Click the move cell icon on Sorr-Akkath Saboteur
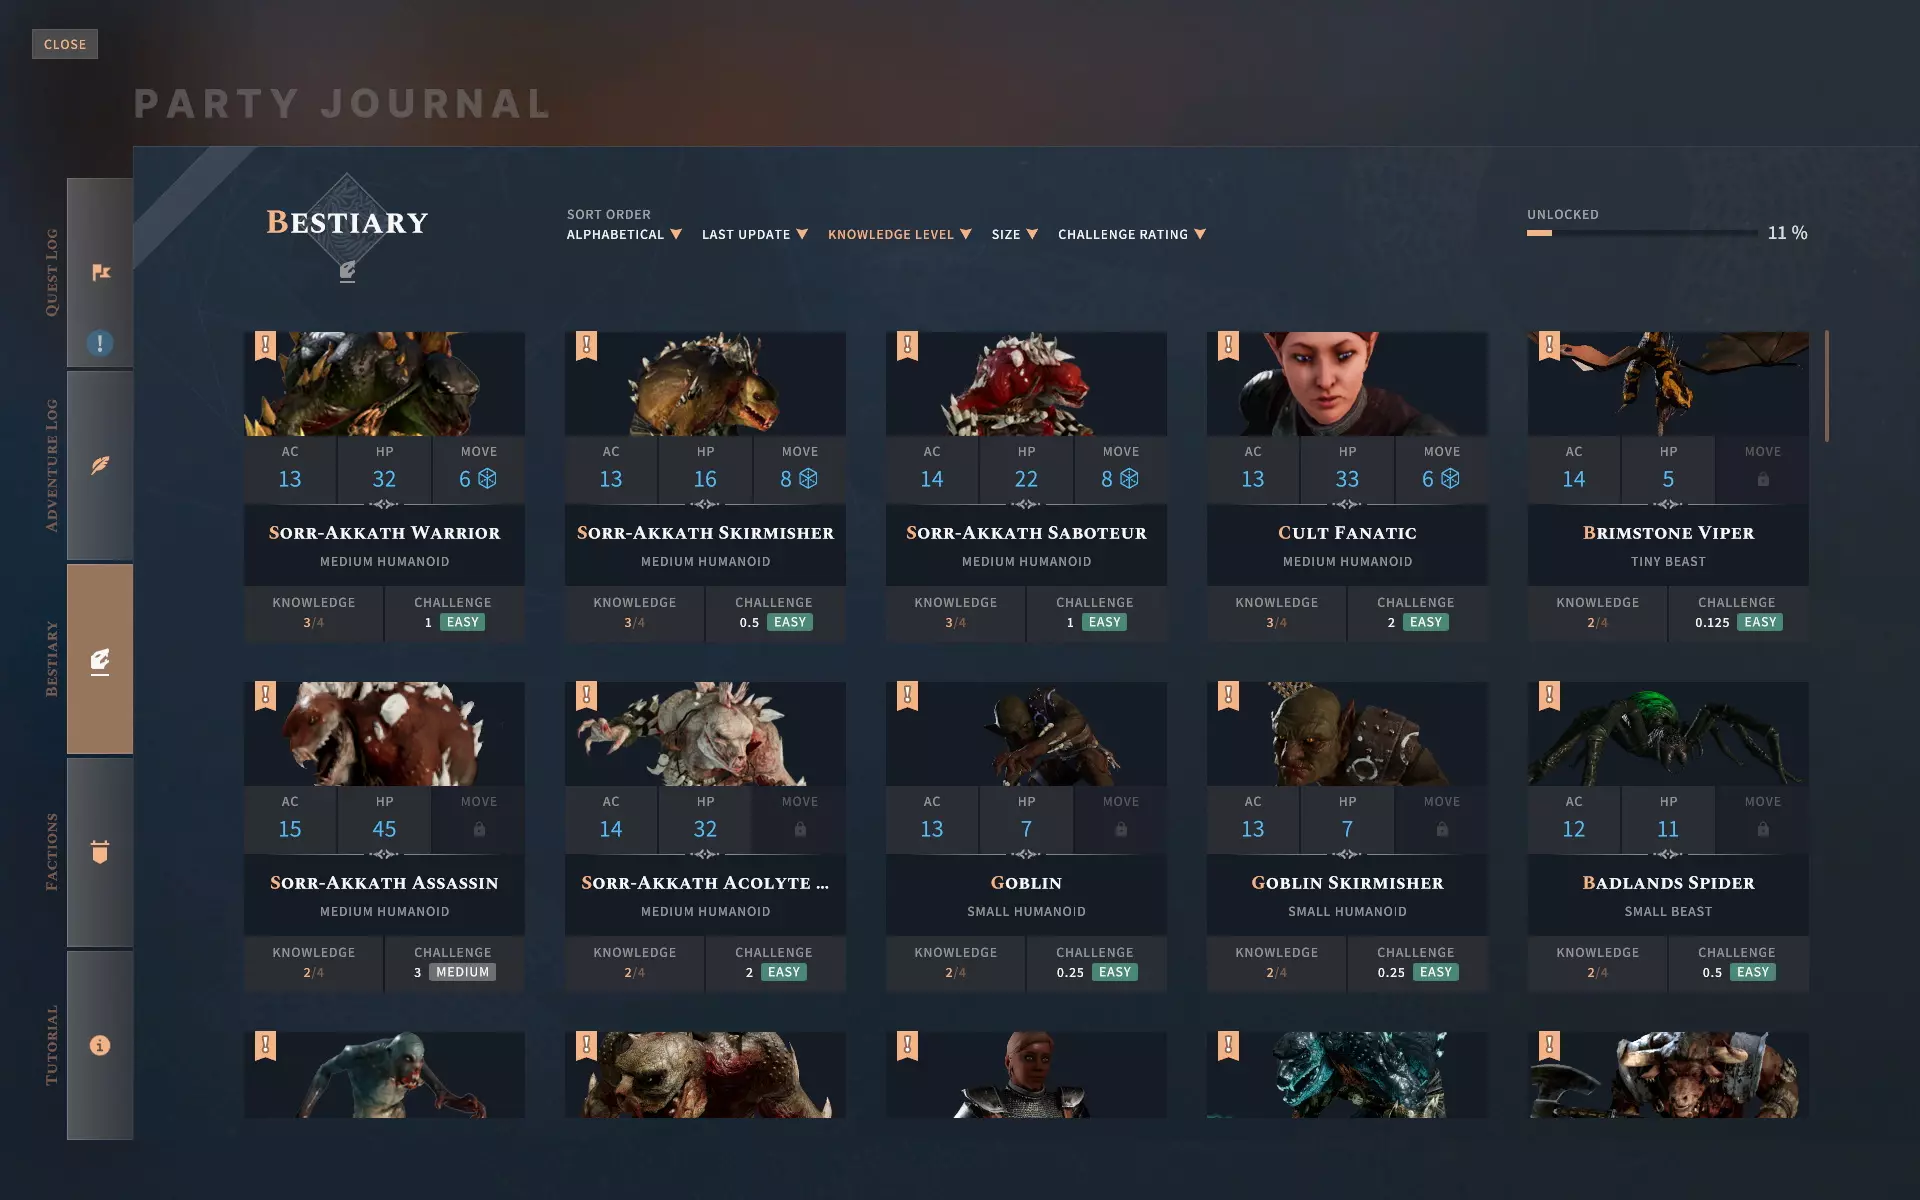The image size is (1920, 1200). [x=1129, y=479]
